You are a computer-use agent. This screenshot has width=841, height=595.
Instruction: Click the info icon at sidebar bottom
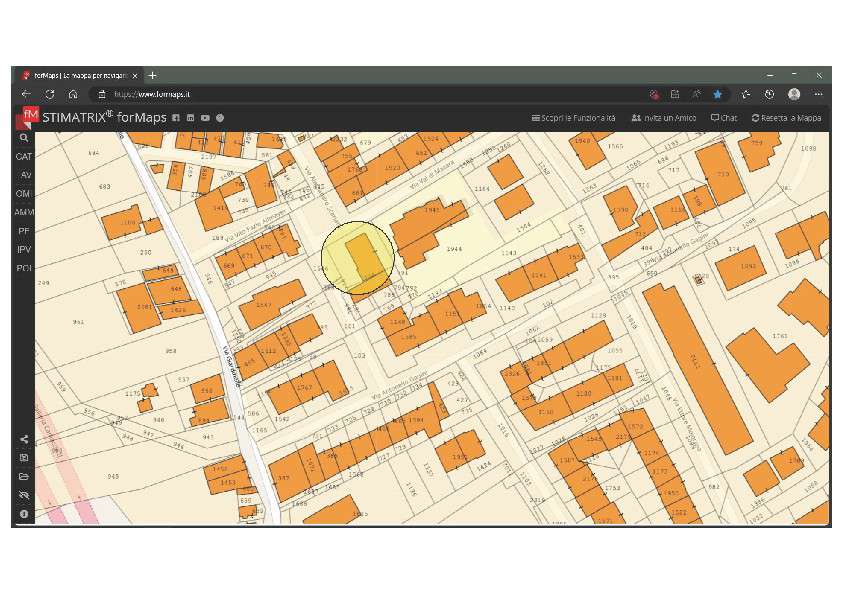[x=24, y=513]
